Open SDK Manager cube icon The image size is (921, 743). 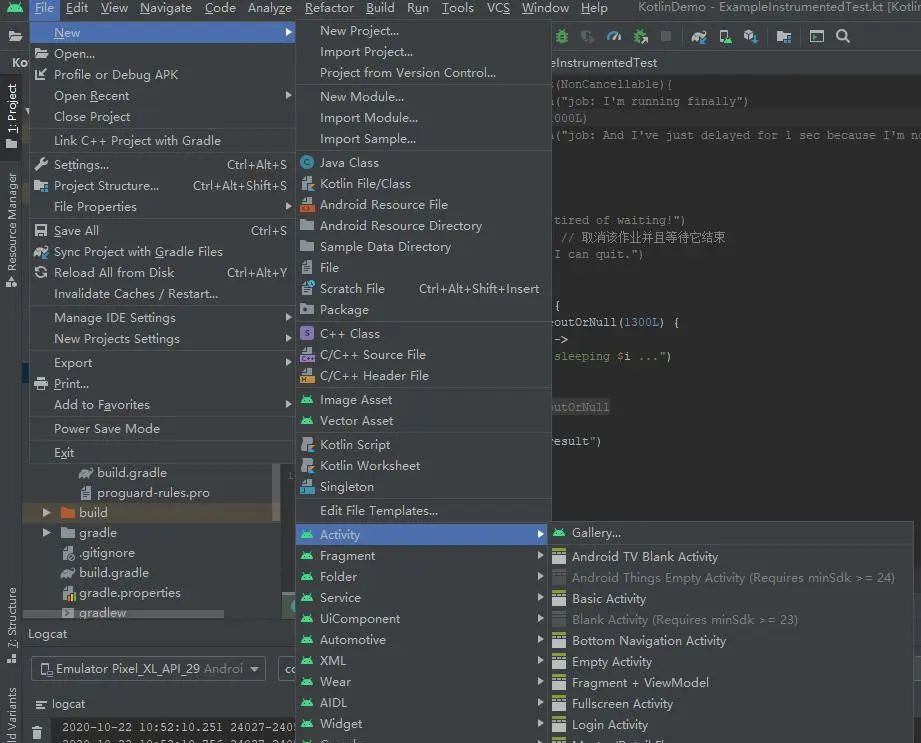tap(751, 36)
